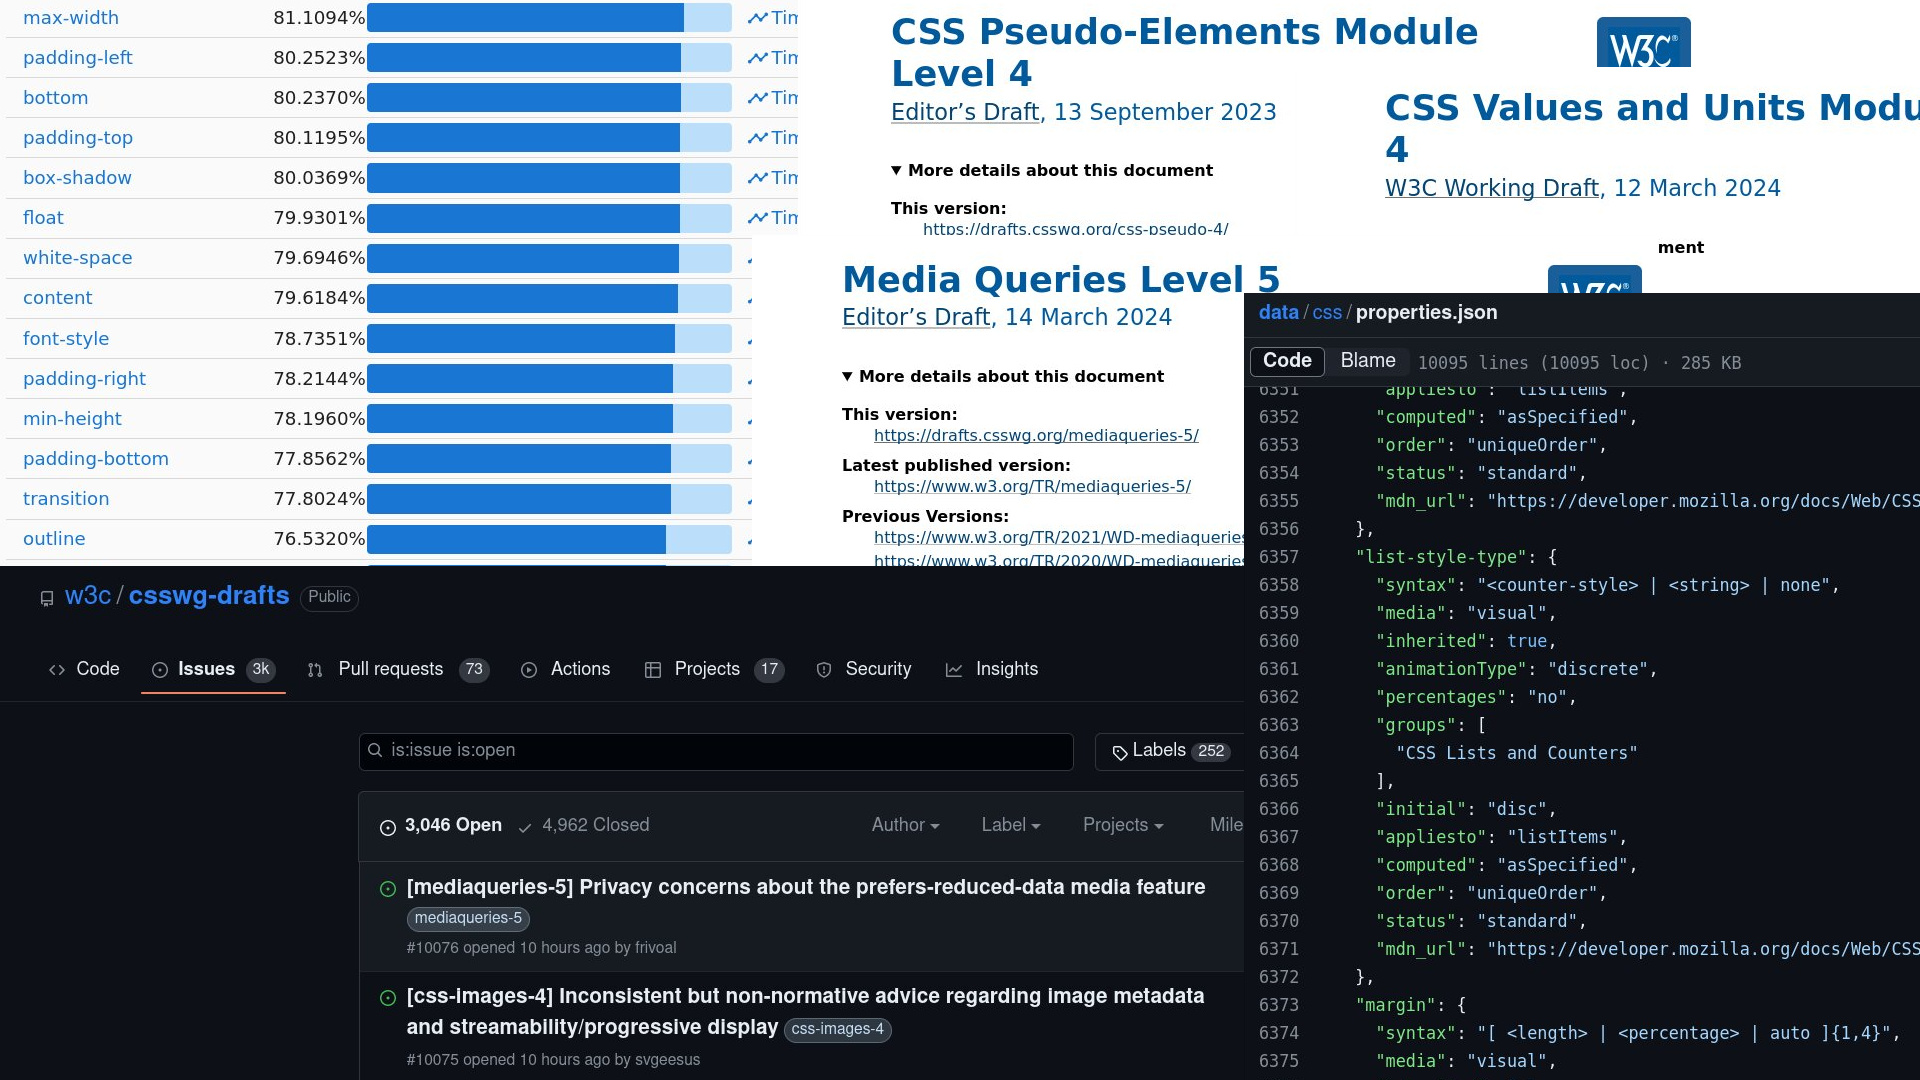Open www.w3.org/TR/mediaqueries-5 latest version link

[1032, 487]
